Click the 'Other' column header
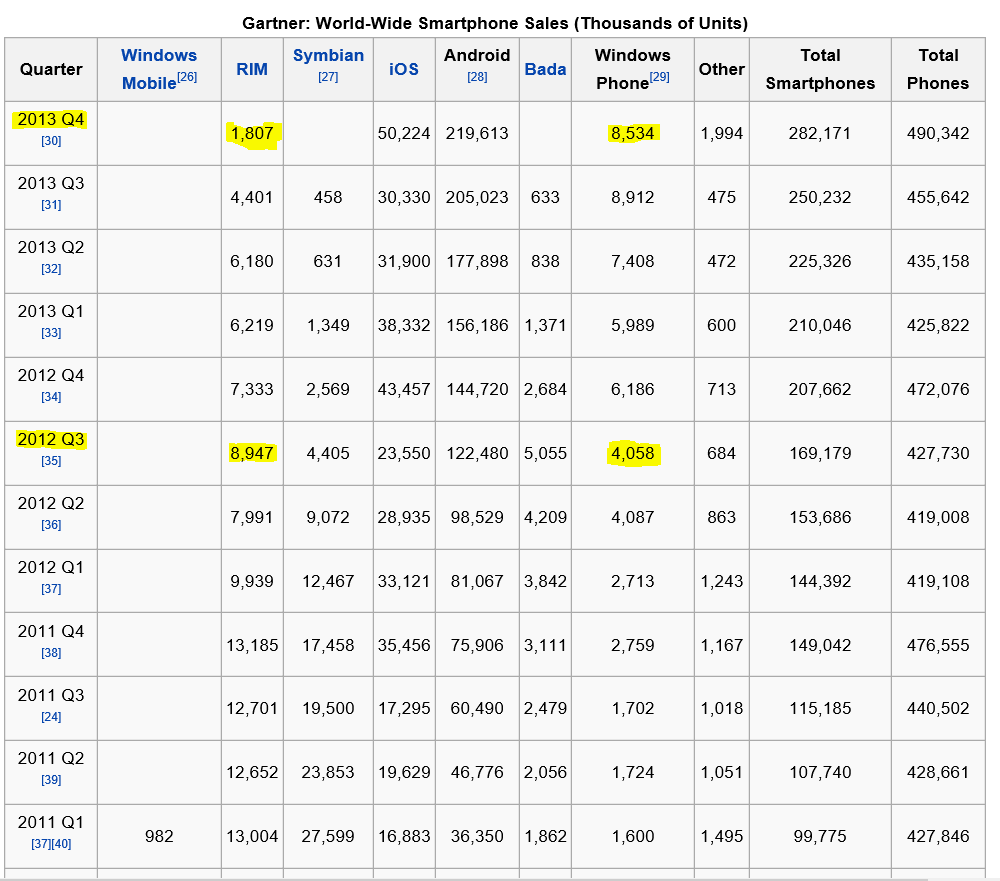The width and height of the screenshot is (1000, 881). 722,70
